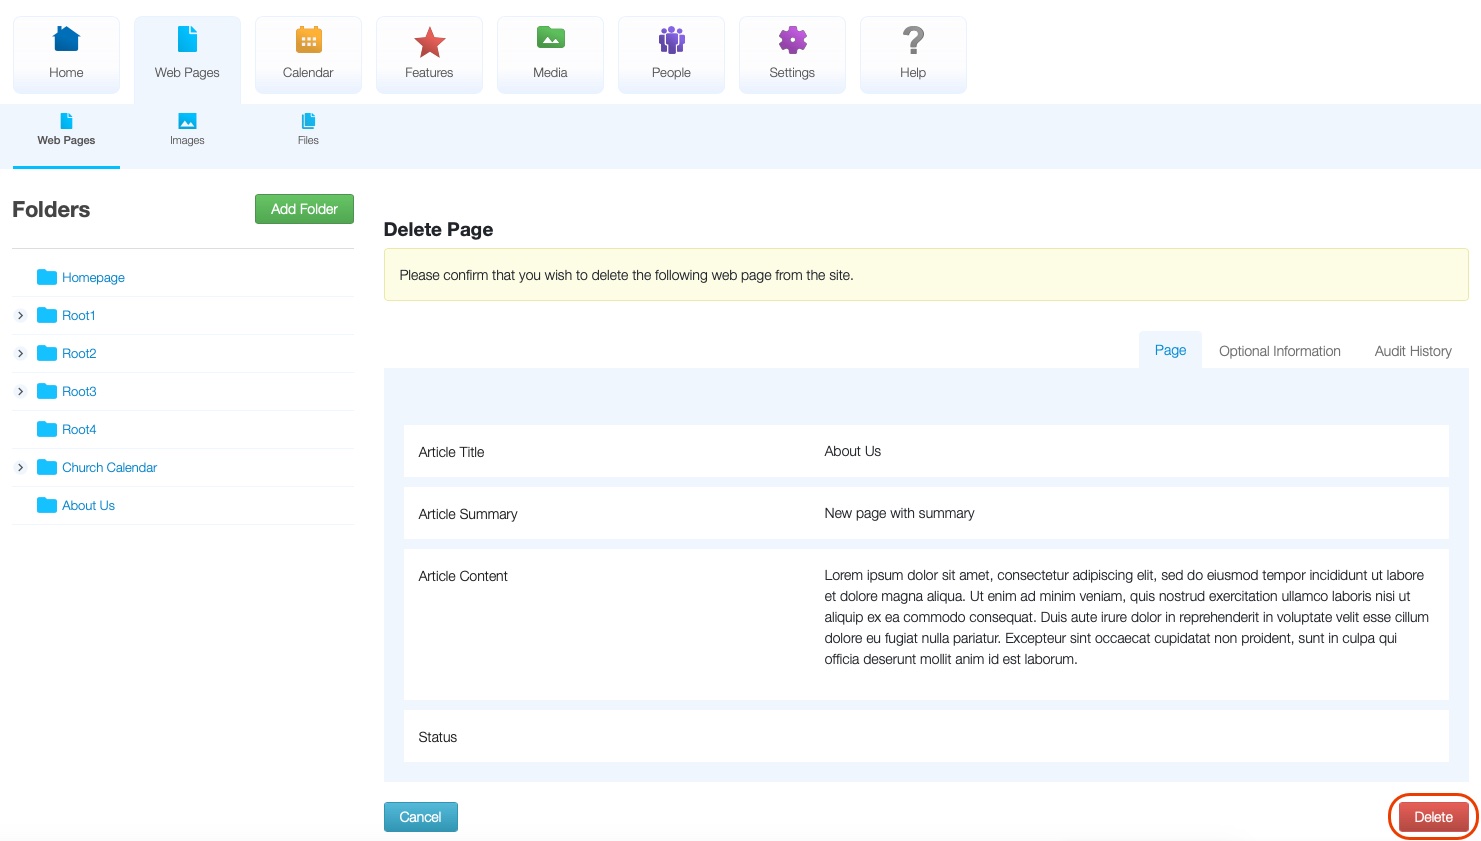Image resolution: width=1481 pixels, height=841 pixels.
Task: Click the Add Folder button
Action: (x=304, y=209)
